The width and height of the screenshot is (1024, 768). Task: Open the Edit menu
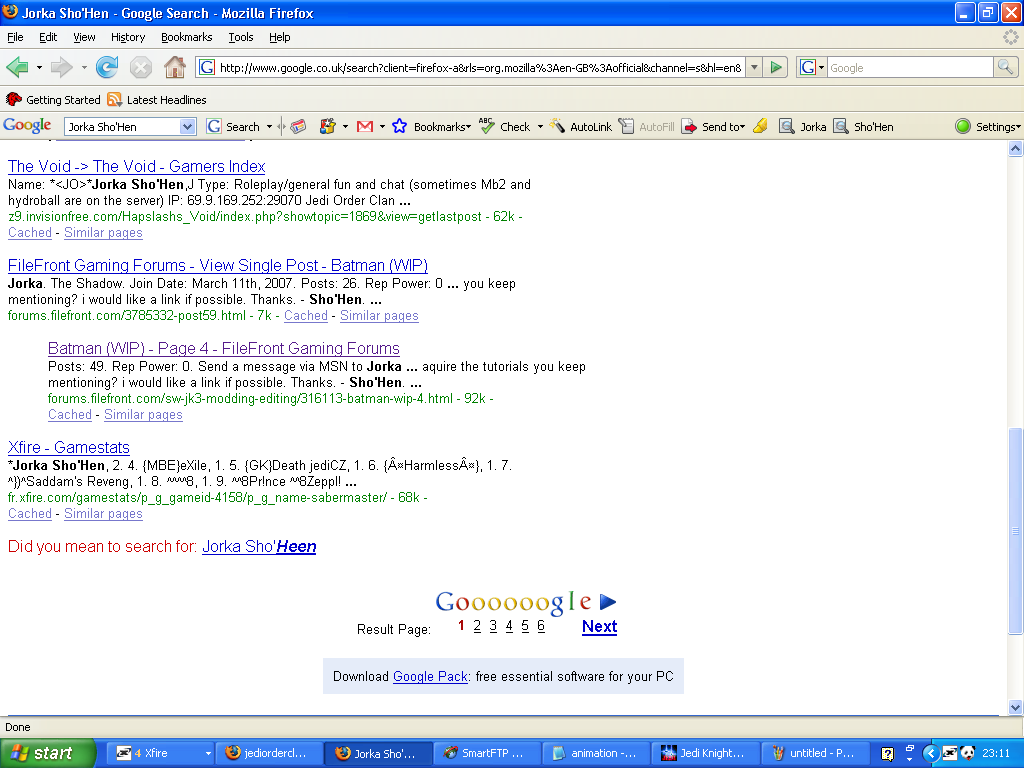click(48, 37)
